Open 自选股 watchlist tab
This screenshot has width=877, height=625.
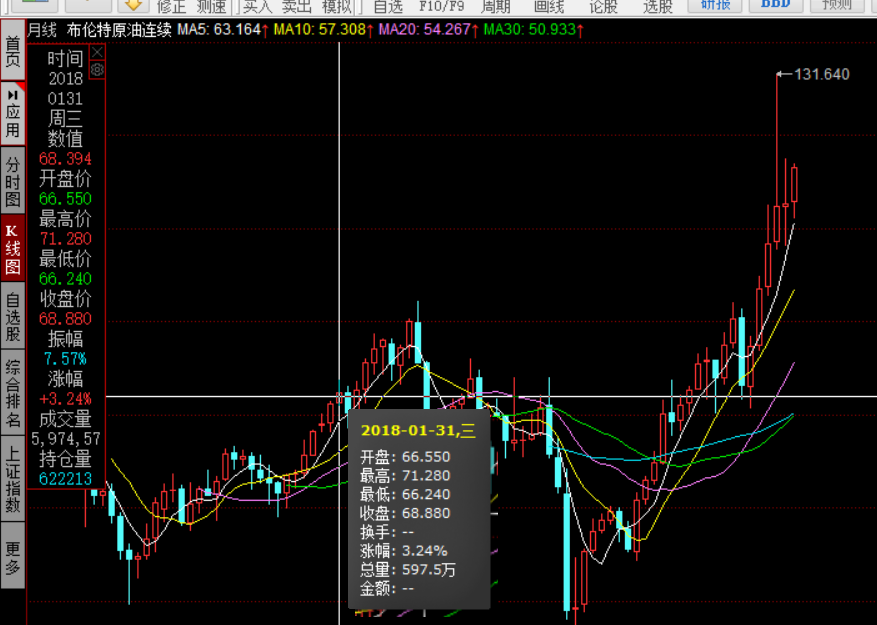pyautogui.click(x=12, y=317)
